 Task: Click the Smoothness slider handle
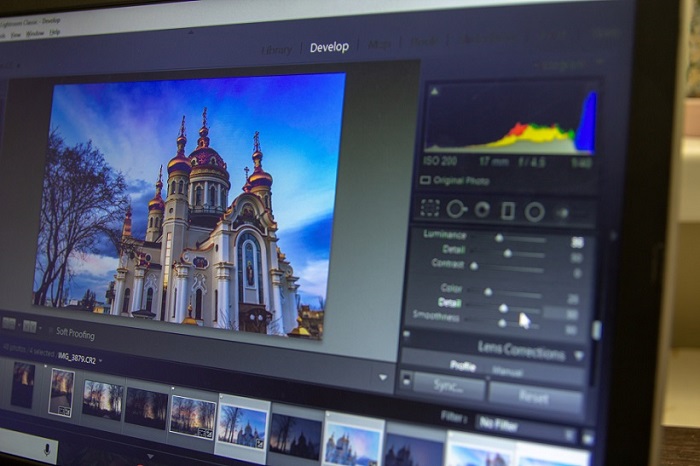(502, 323)
